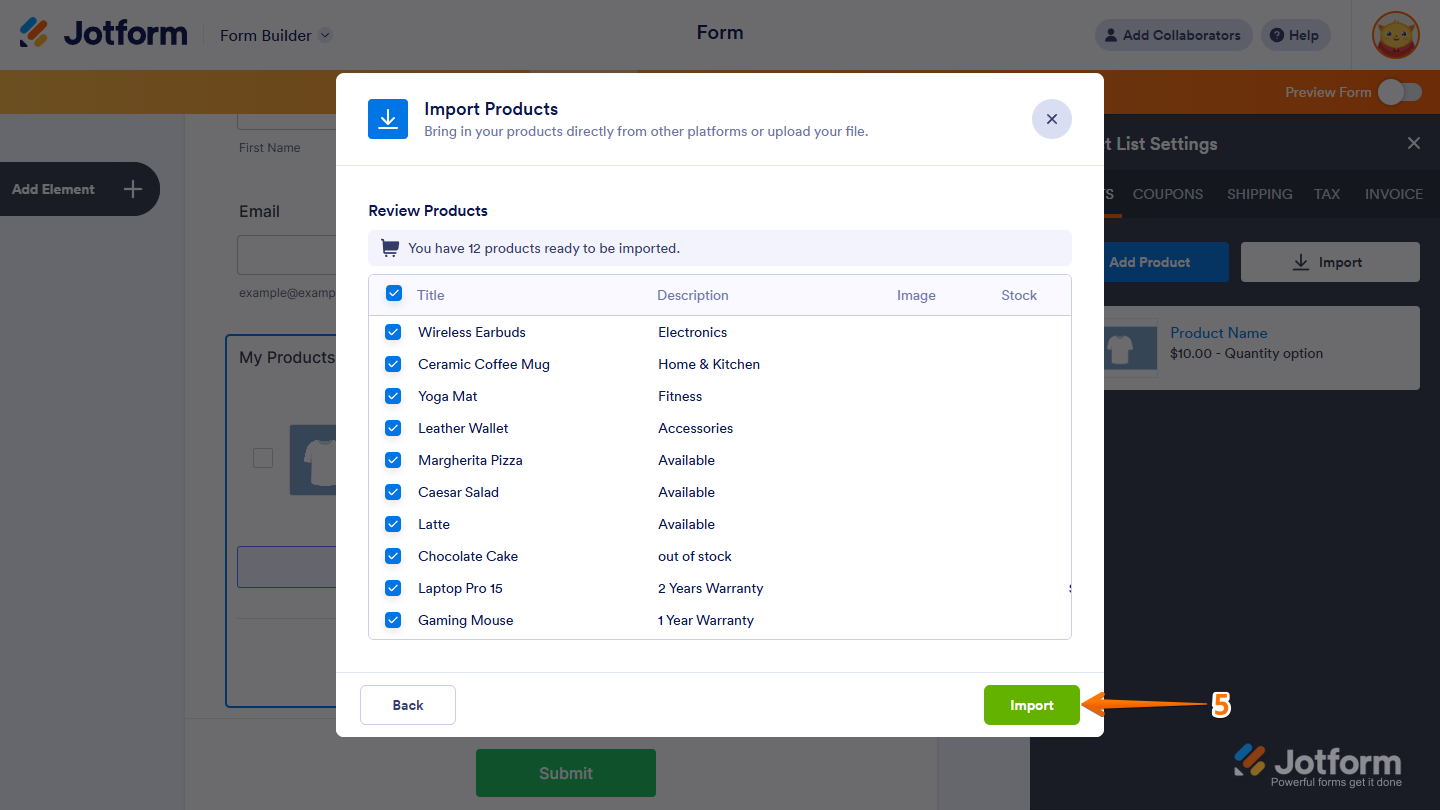Click the Import arrow icon in the settings panel
Viewport: 1440px width, 810px height.
pos(1300,262)
